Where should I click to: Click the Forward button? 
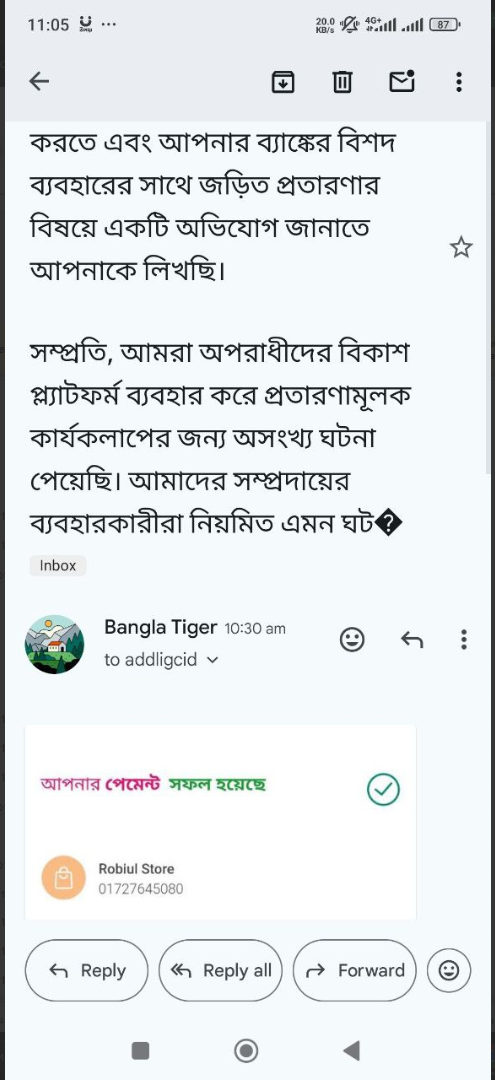point(355,970)
